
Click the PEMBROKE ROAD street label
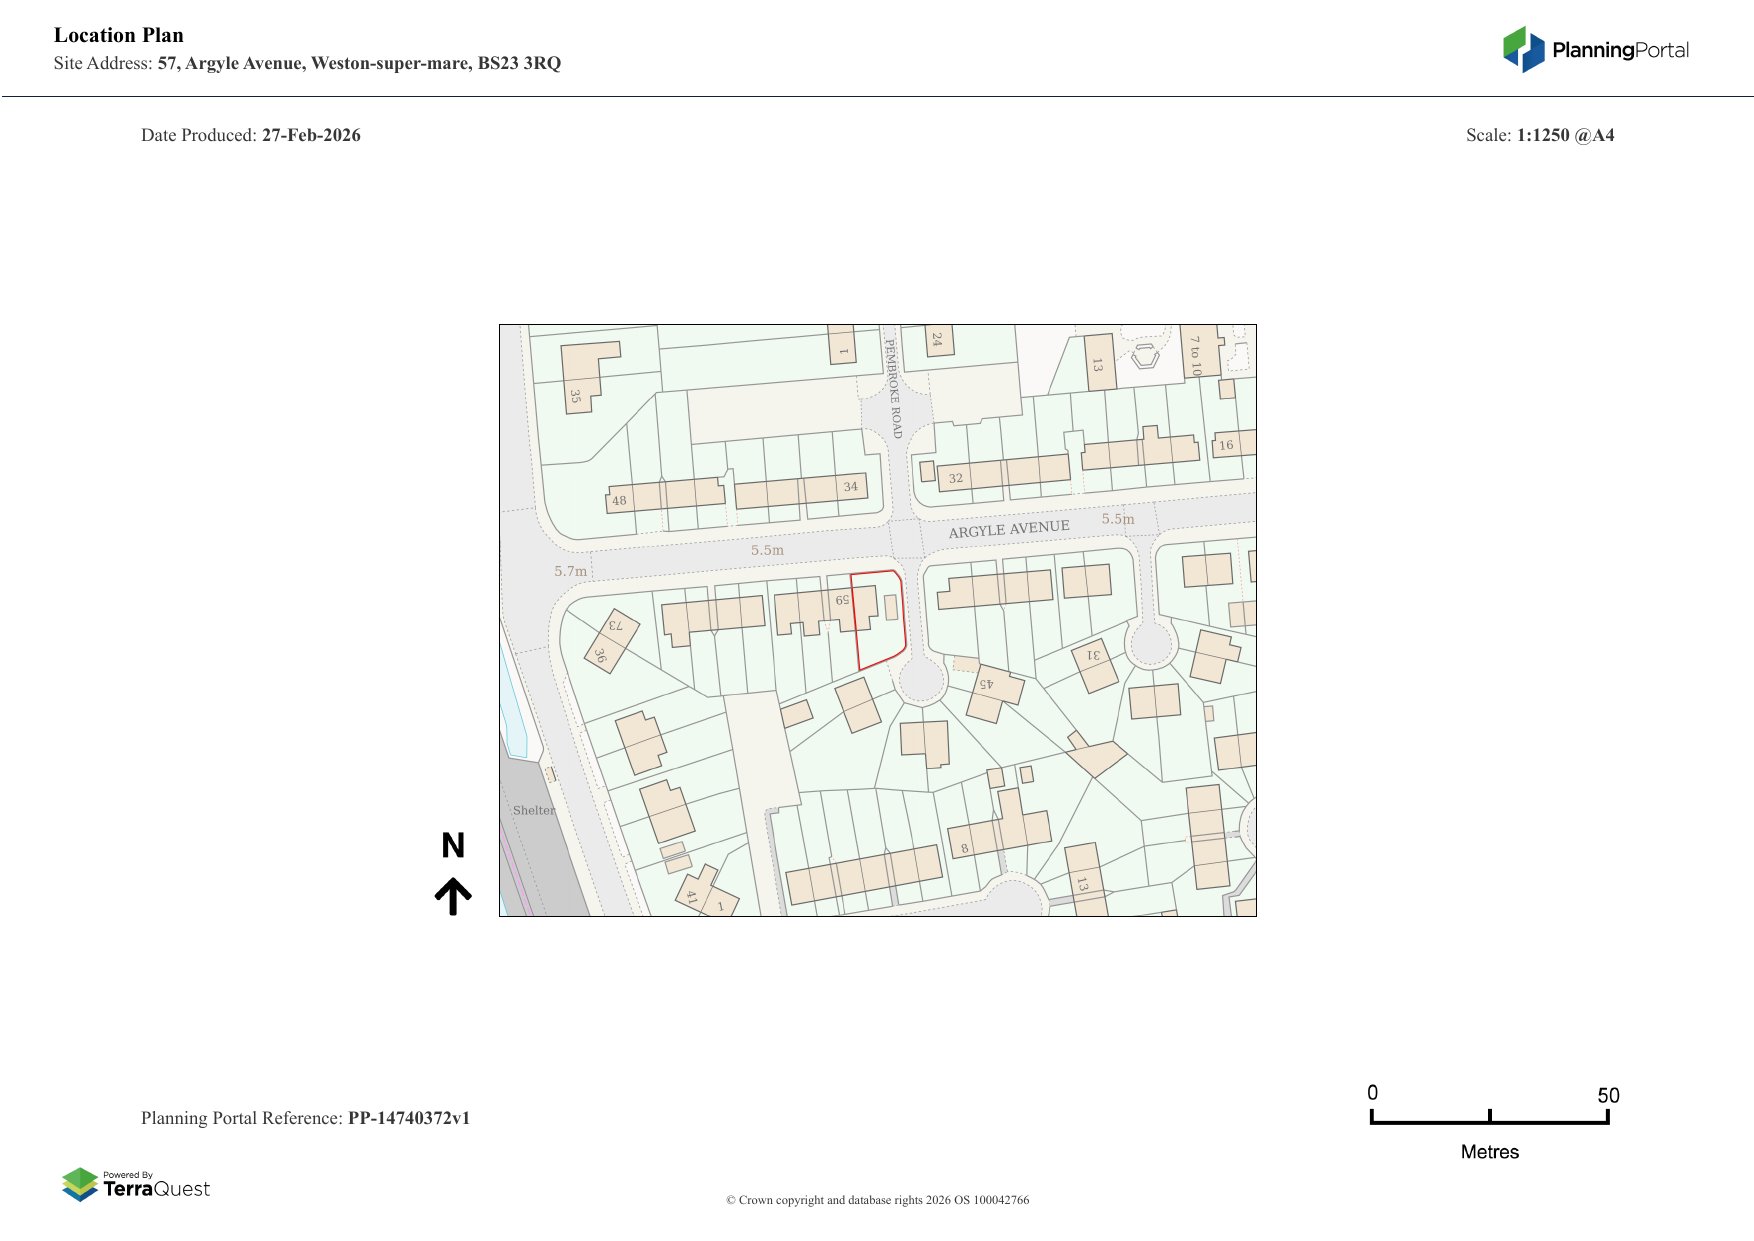click(893, 388)
